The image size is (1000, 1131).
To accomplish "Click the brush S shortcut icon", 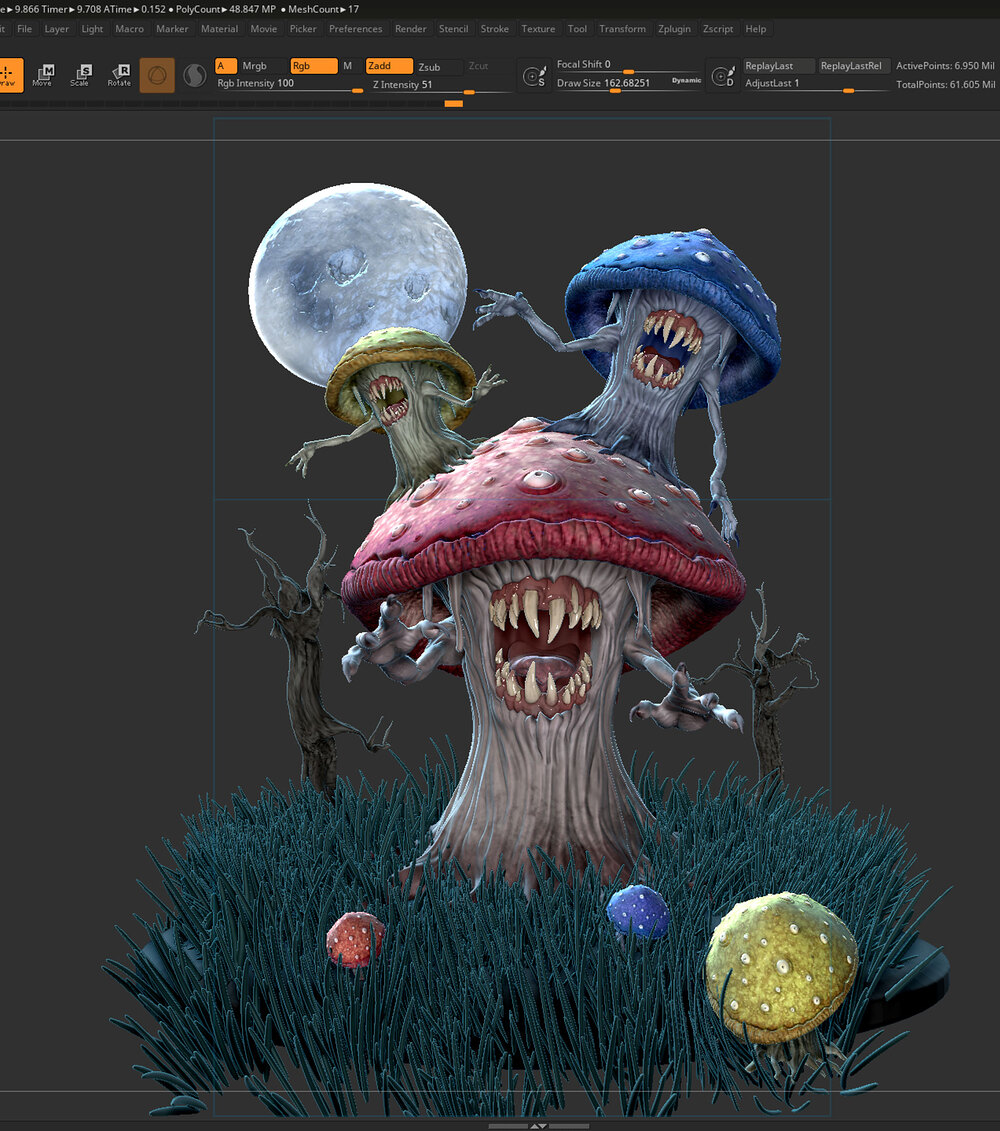I will (534, 76).
